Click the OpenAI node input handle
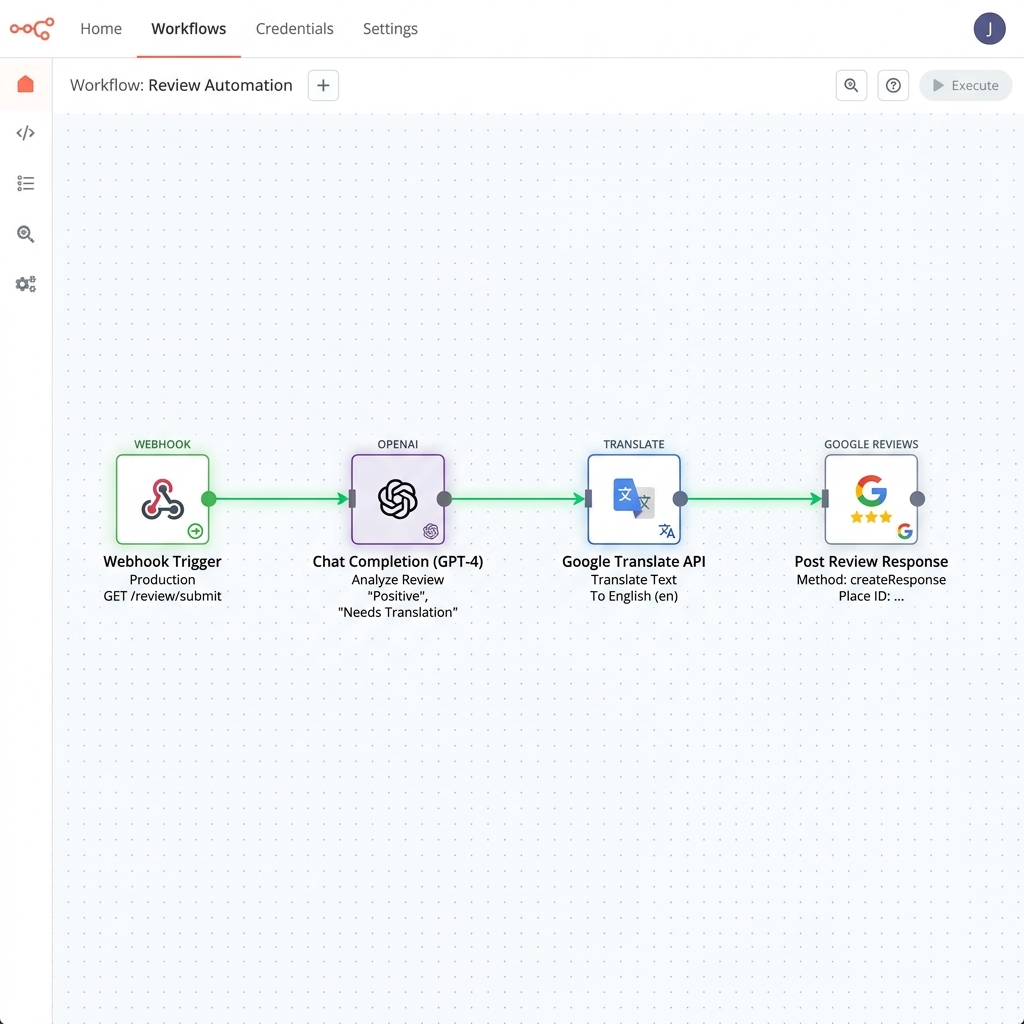The height and width of the screenshot is (1024, 1024). coord(353,499)
